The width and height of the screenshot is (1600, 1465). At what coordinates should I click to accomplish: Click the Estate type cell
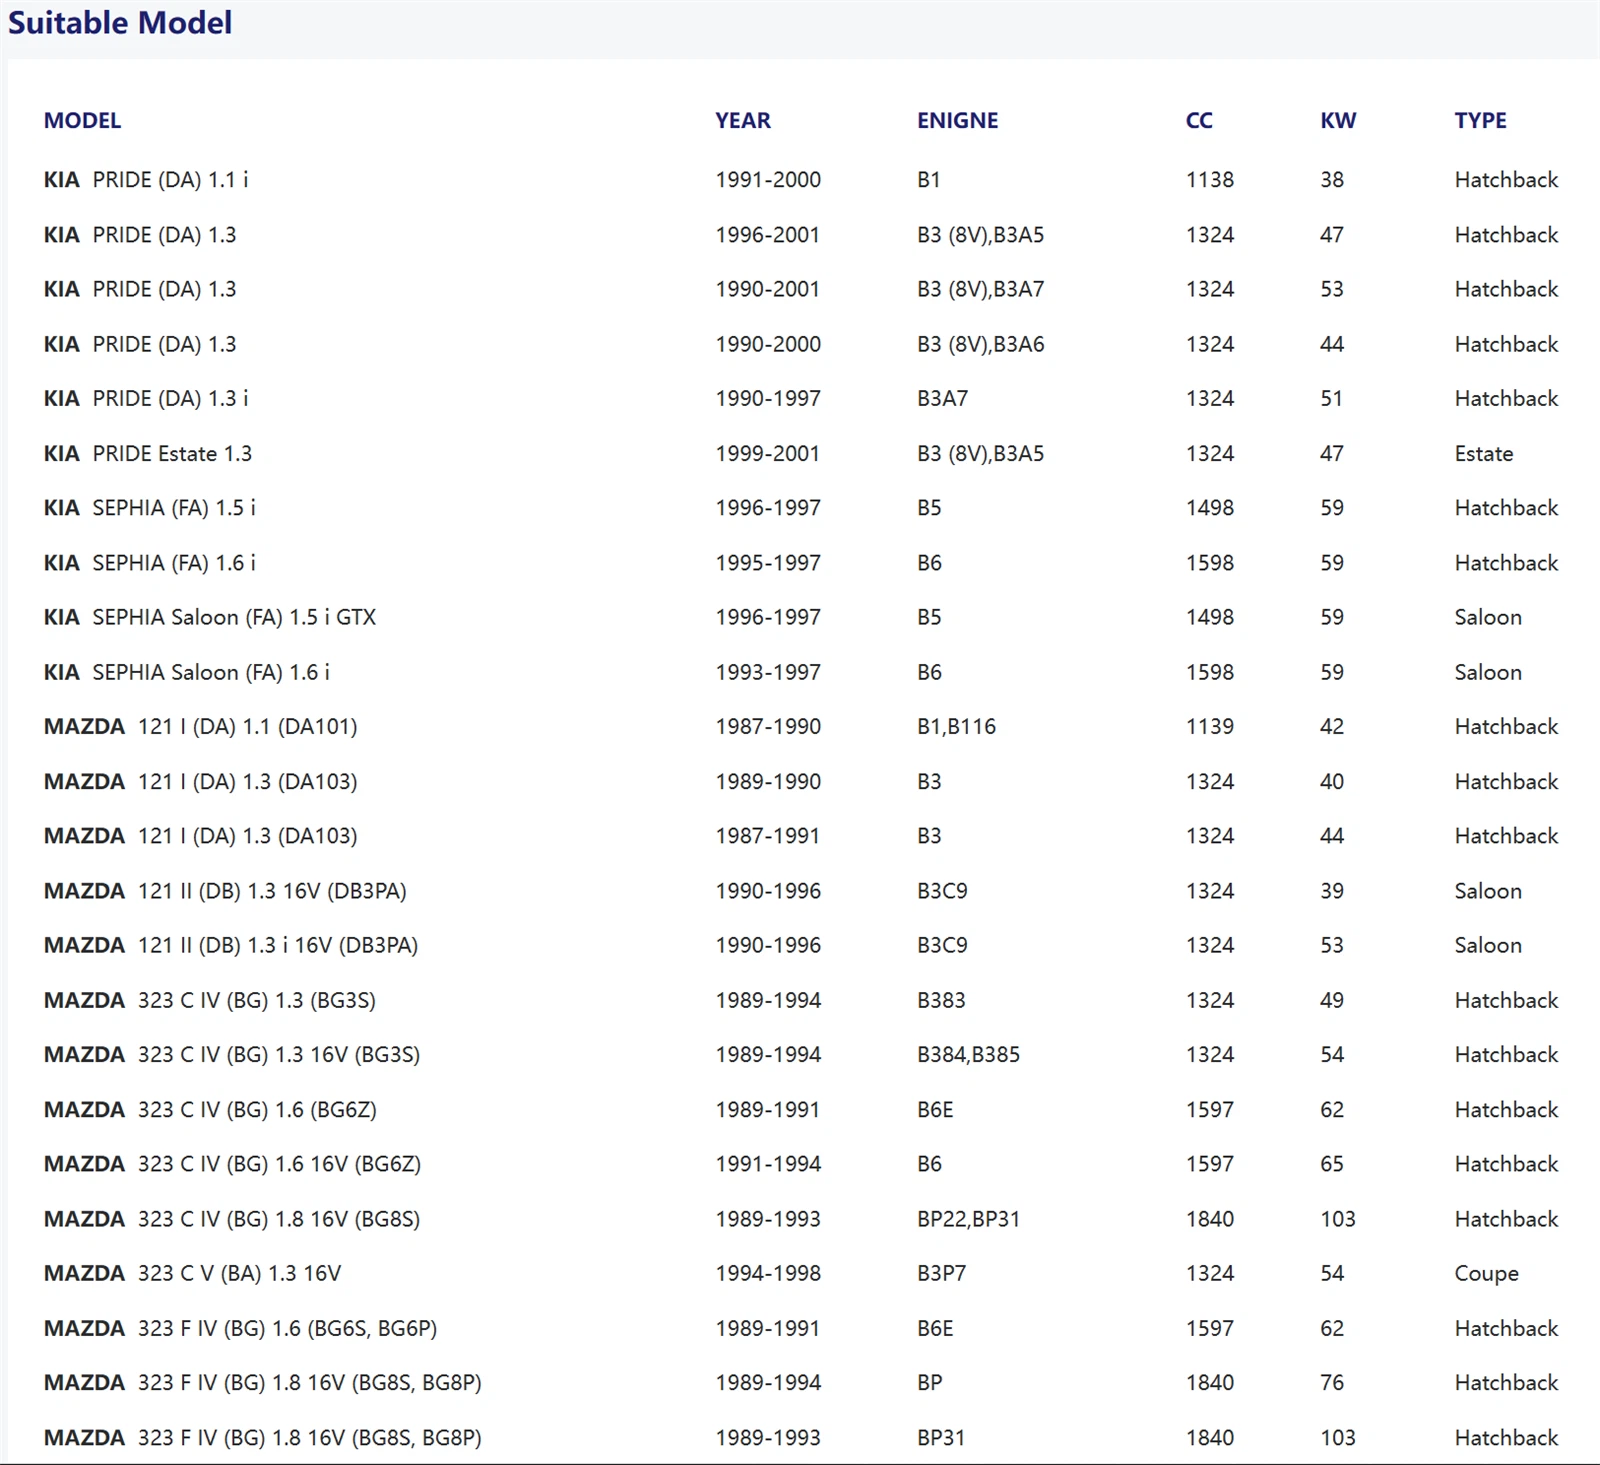[x=1484, y=453]
